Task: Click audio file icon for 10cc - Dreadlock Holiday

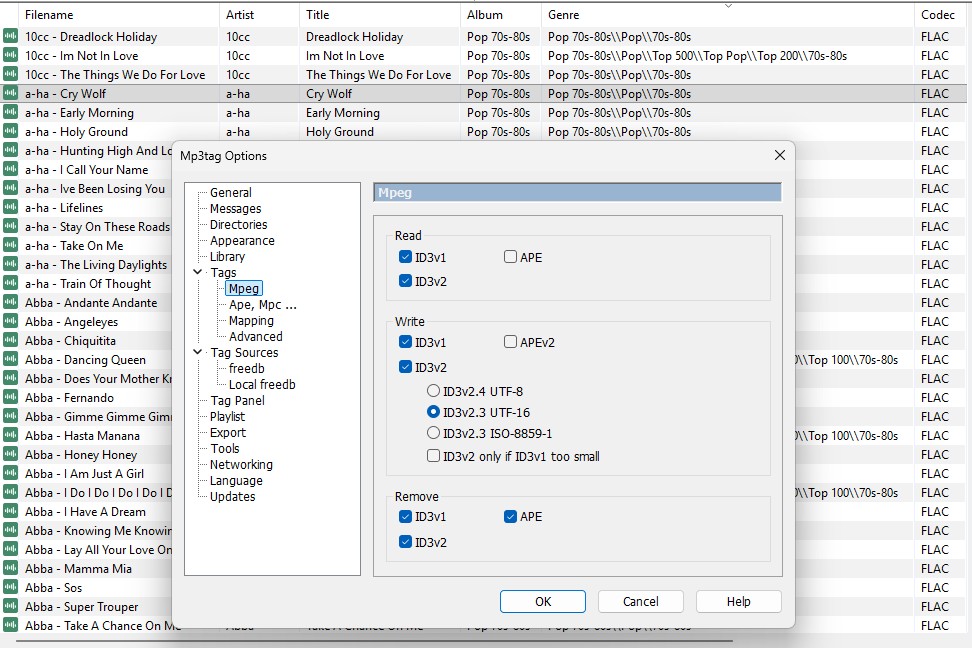Action: click(11, 37)
